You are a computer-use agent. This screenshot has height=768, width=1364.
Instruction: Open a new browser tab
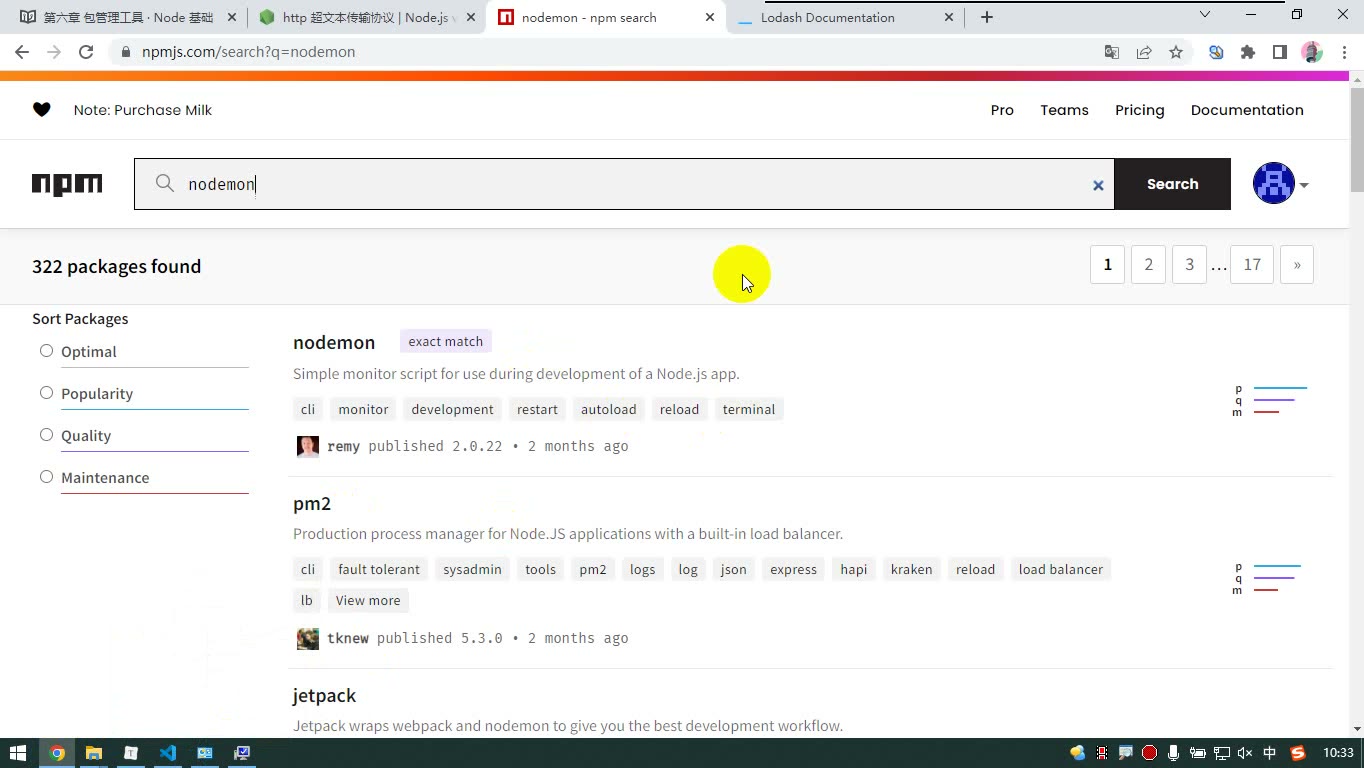987,17
